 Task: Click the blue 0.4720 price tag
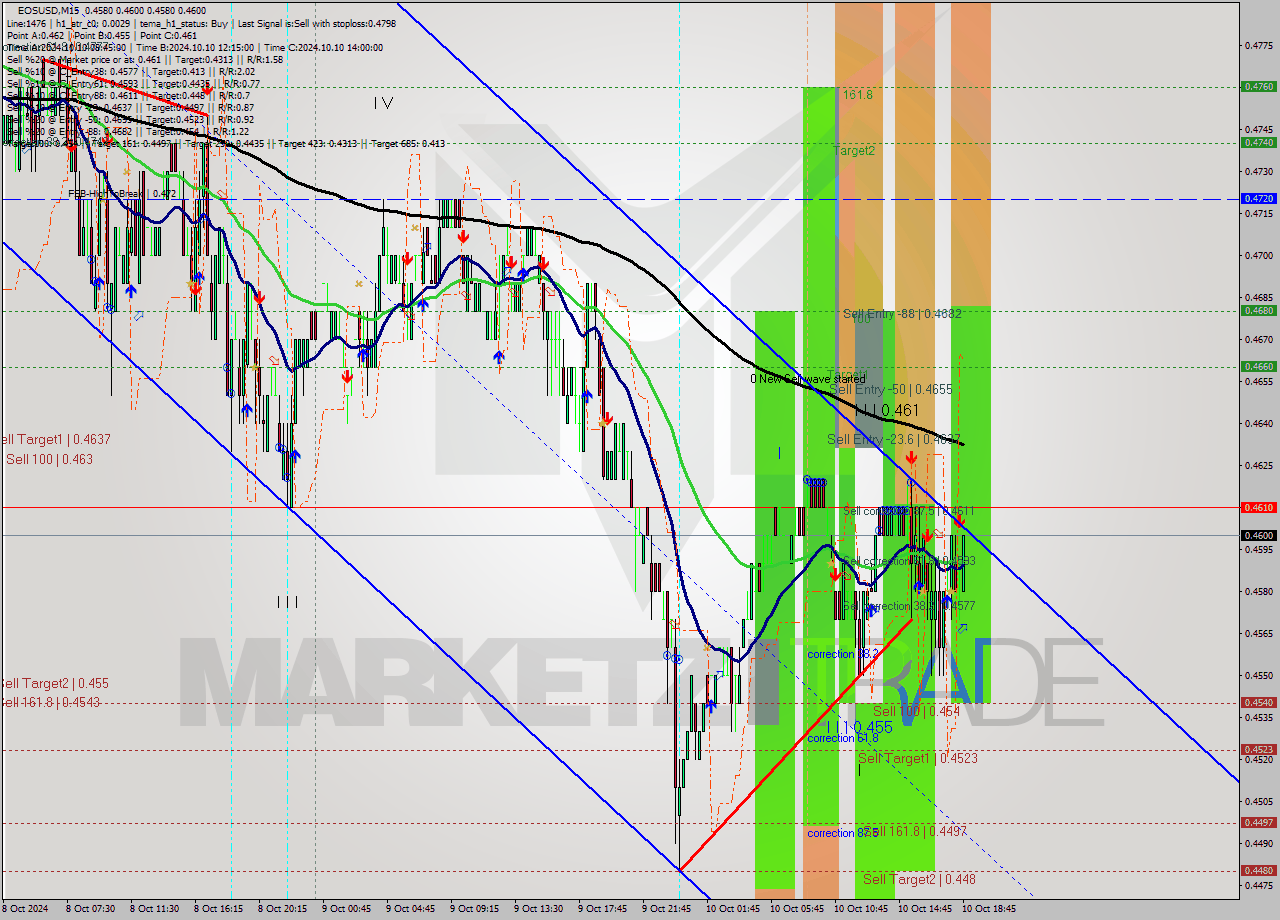tap(1258, 199)
